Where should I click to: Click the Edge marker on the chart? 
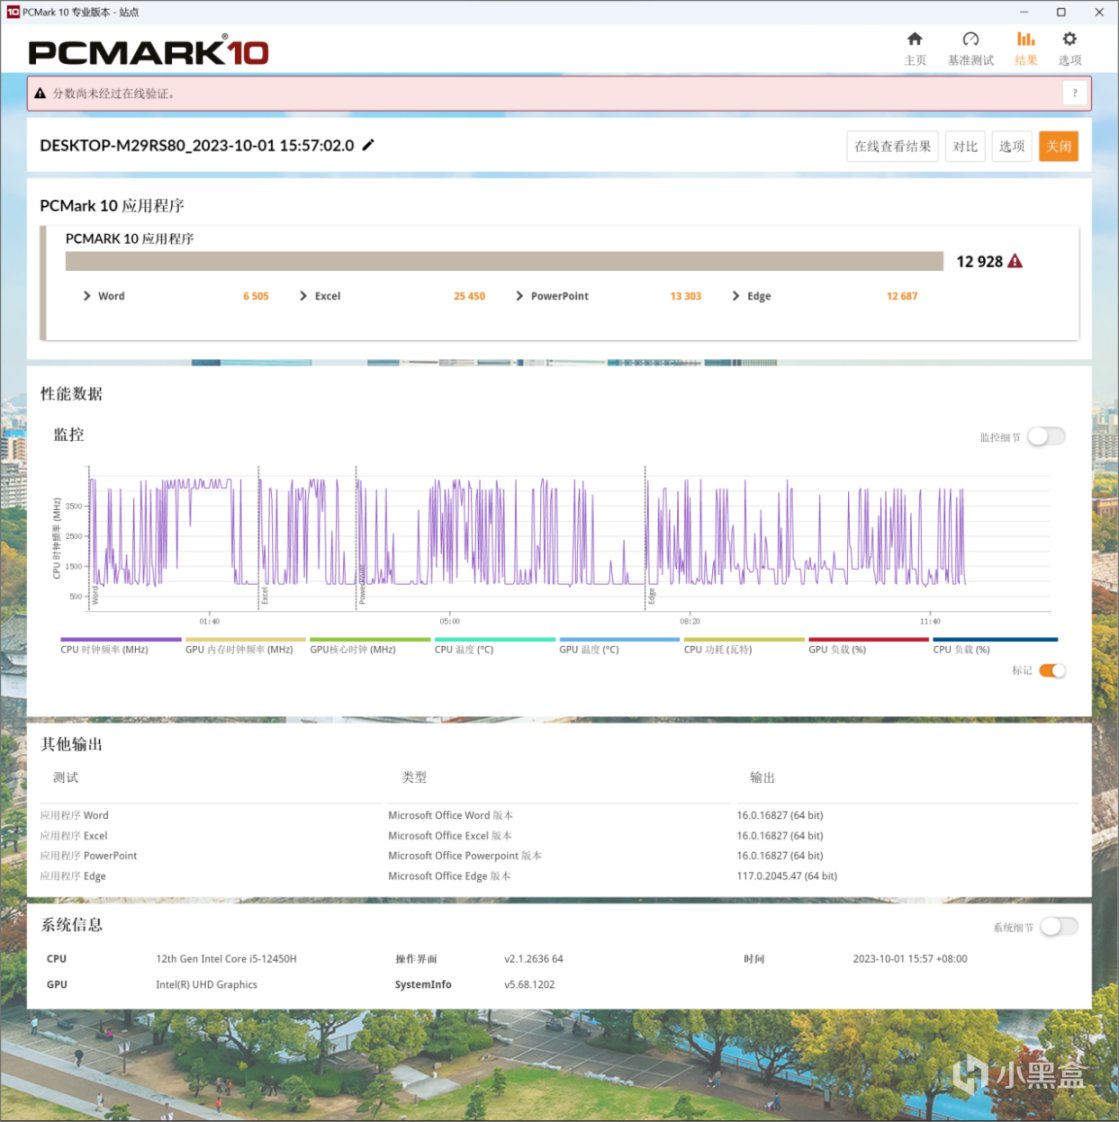[651, 596]
